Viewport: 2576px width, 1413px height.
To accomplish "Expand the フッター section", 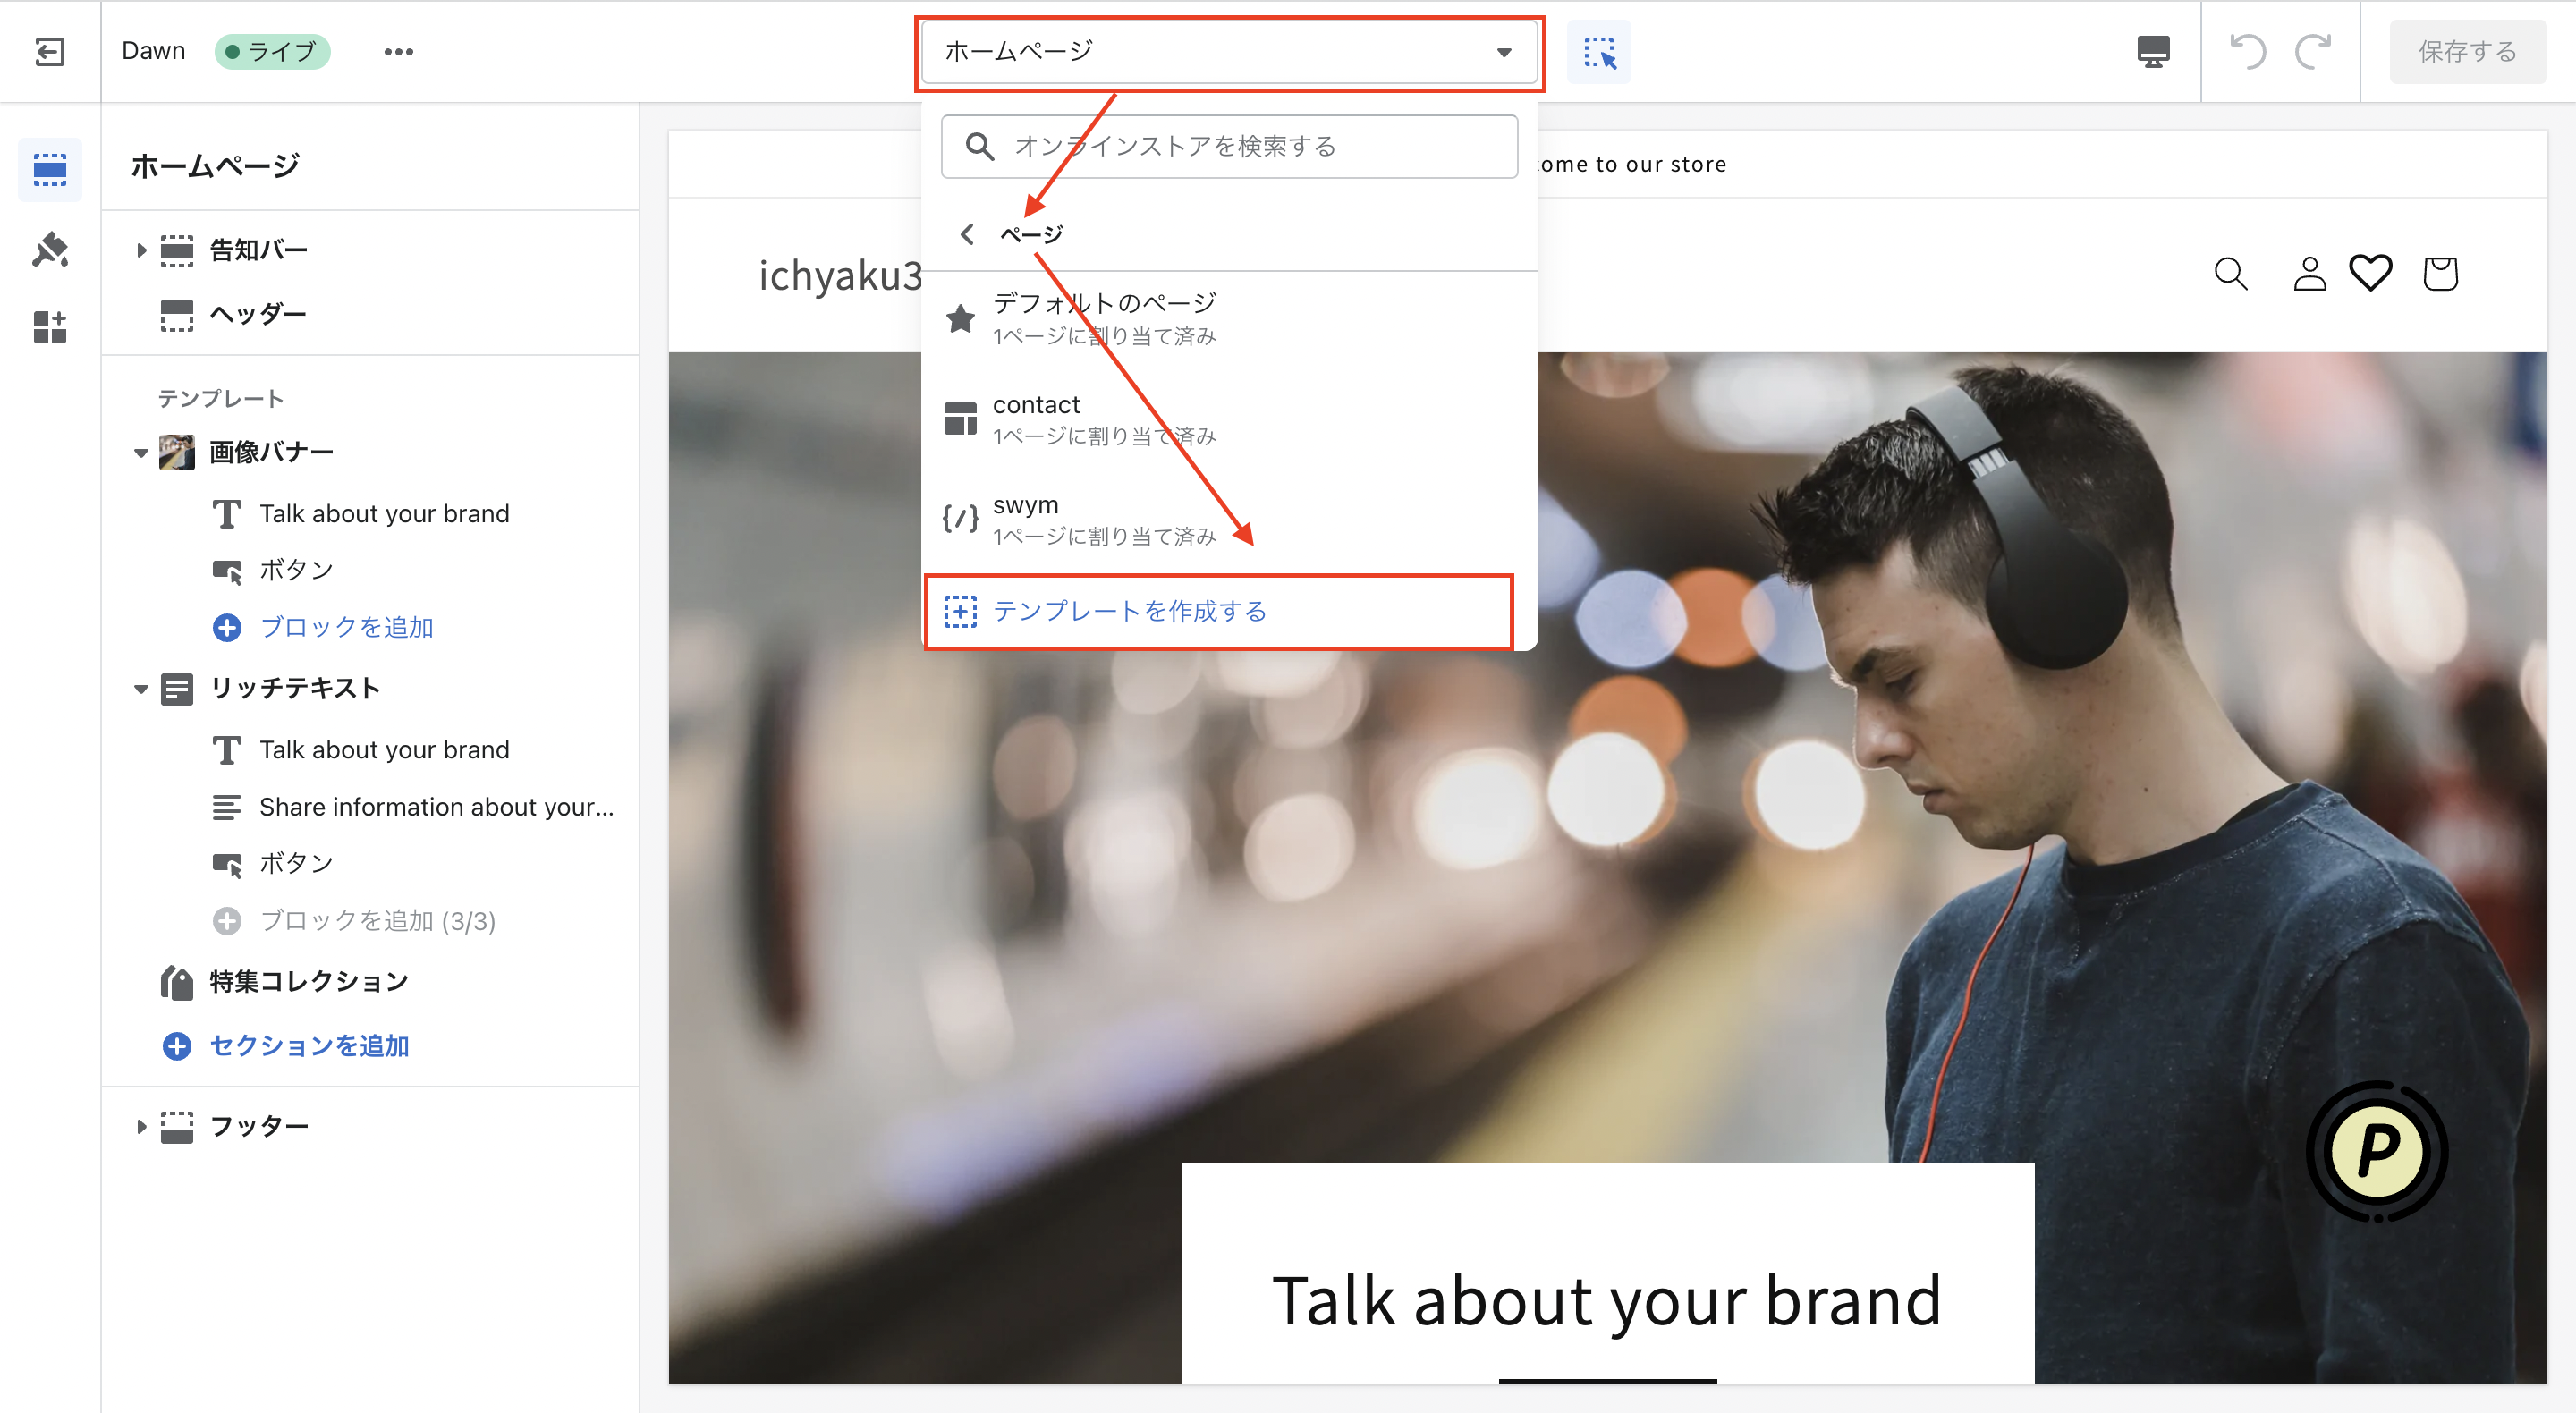I will [141, 1126].
